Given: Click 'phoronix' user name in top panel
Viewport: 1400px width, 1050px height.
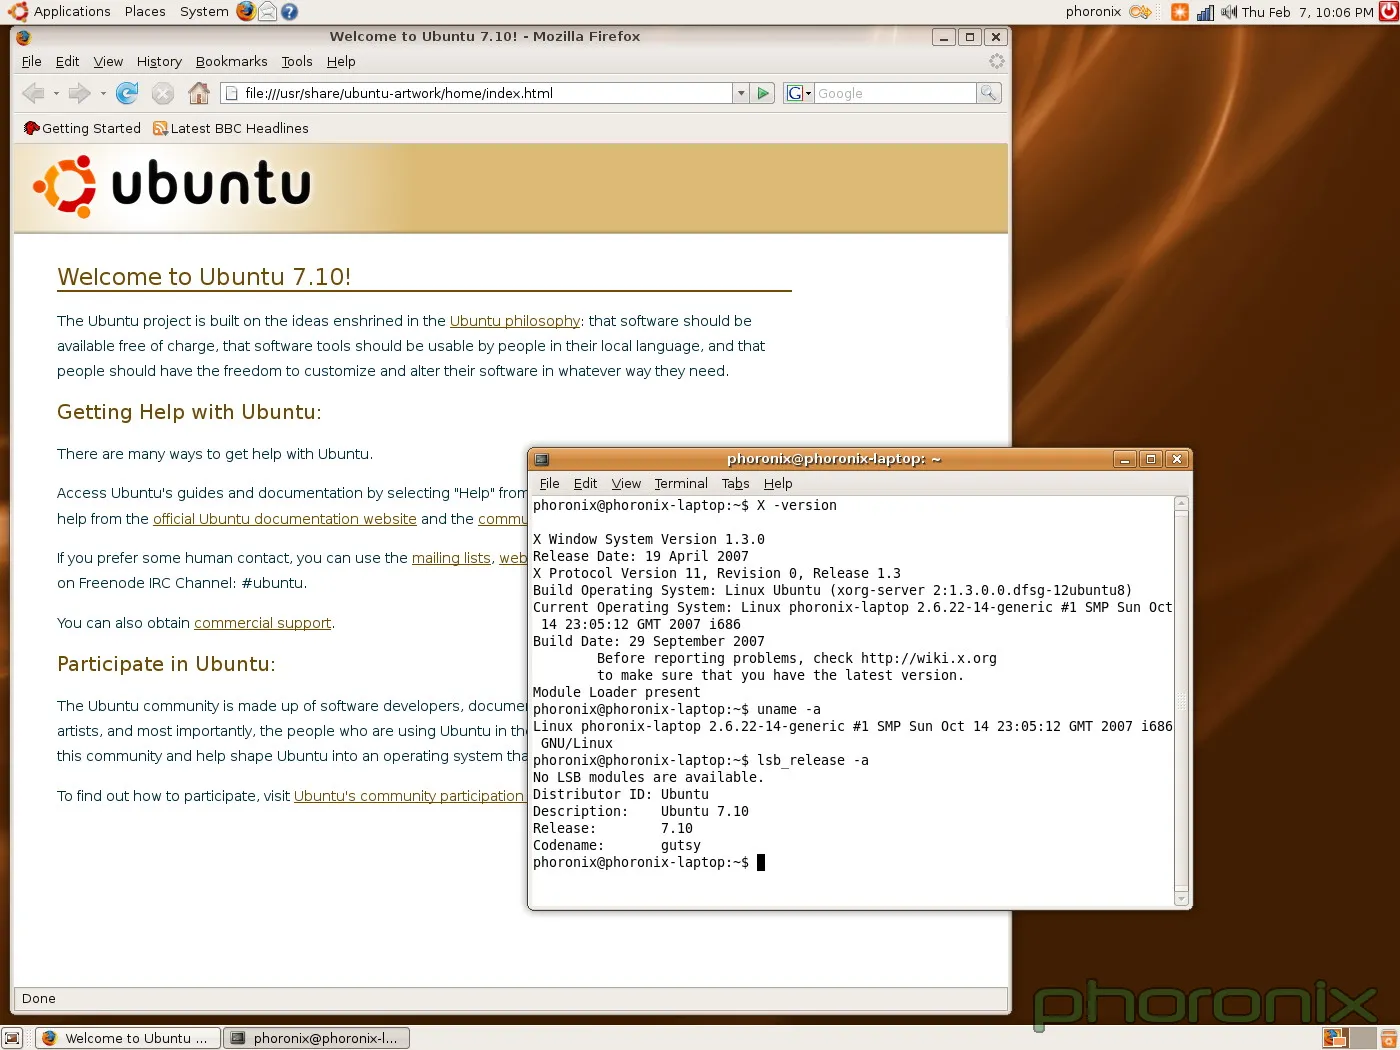Looking at the screenshot, I should [x=1093, y=12].
